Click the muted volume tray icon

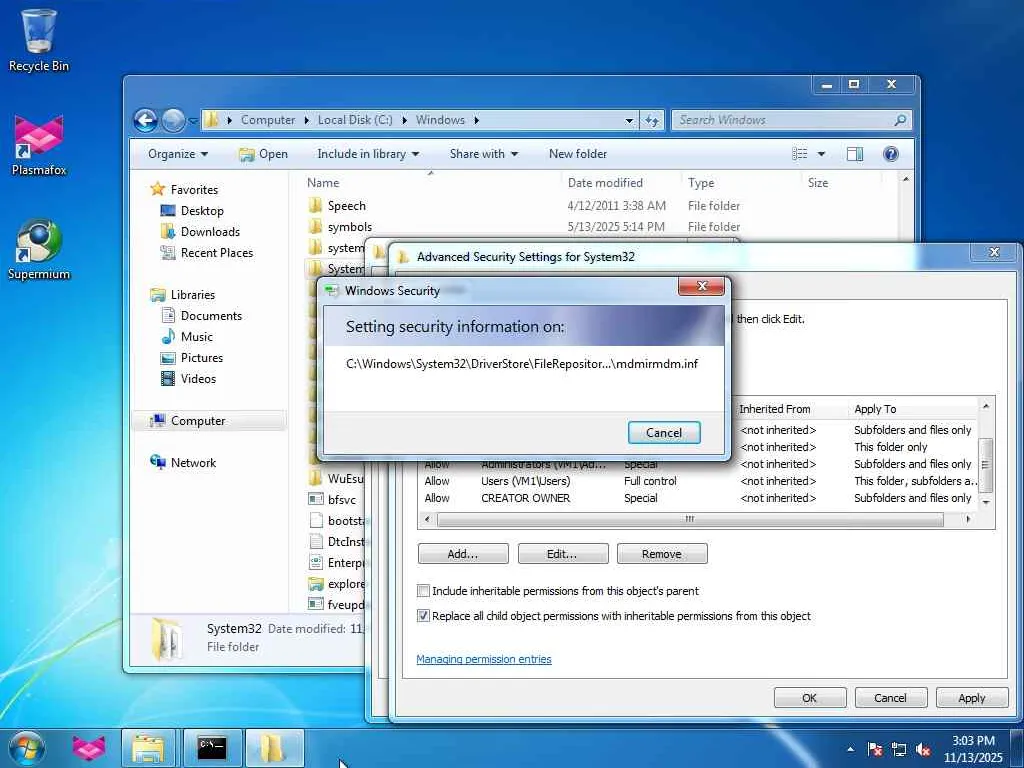tap(923, 749)
